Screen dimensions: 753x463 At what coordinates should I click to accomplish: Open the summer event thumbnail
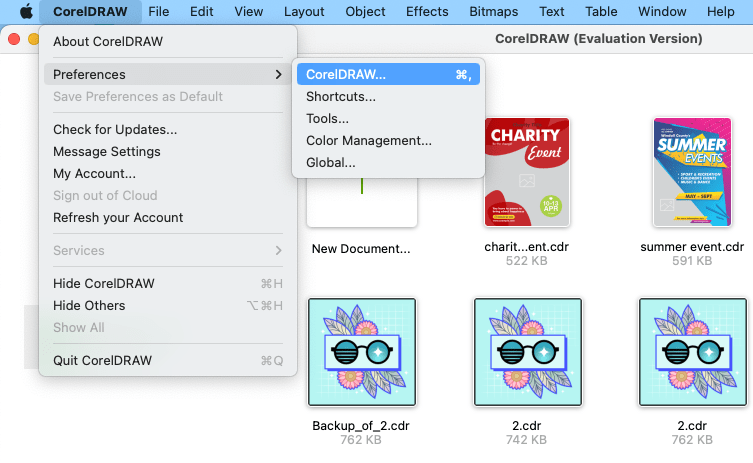click(x=692, y=172)
